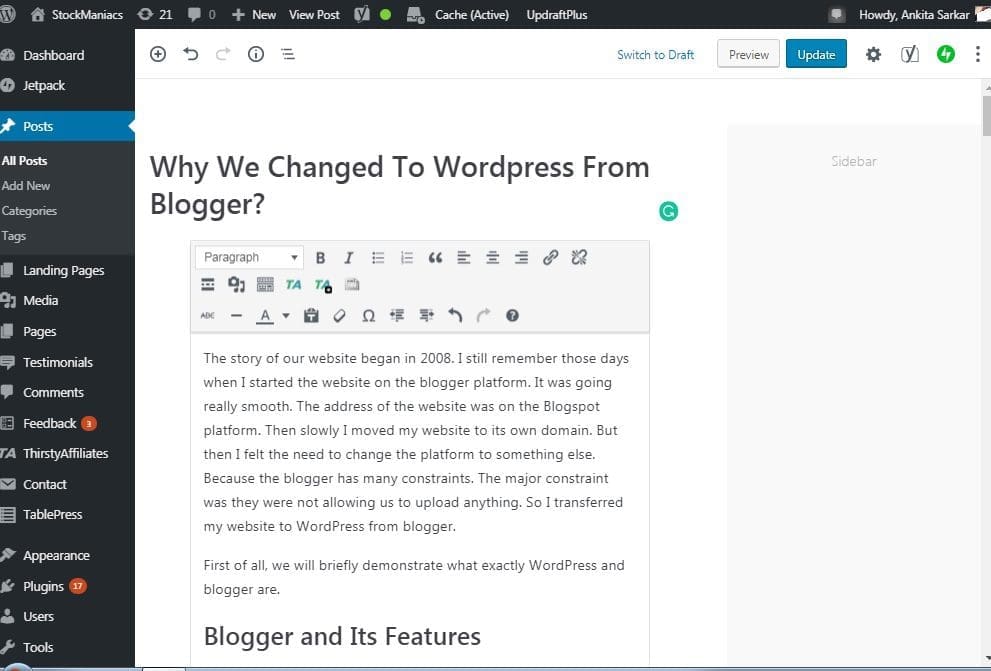The width and height of the screenshot is (991, 671).
Task: Open more tools three-dot menu
Action: (x=978, y=55)
